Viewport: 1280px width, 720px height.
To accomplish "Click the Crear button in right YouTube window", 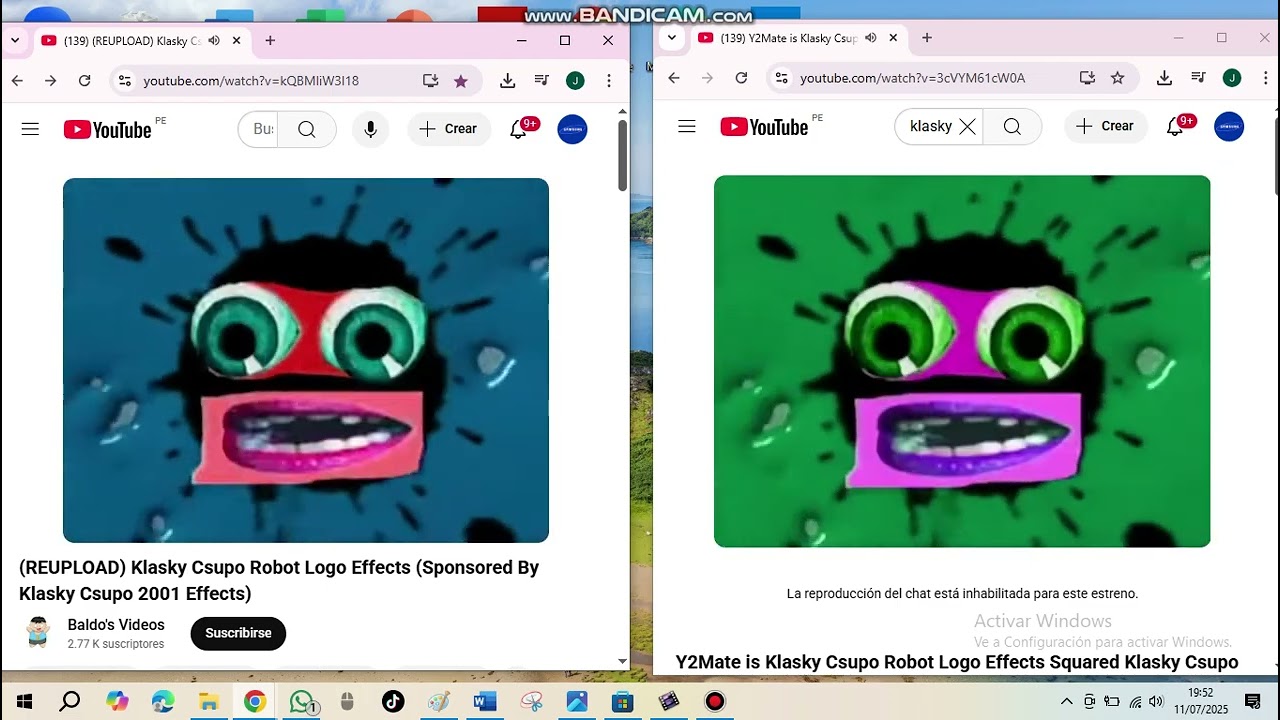I will point(1106,126).
